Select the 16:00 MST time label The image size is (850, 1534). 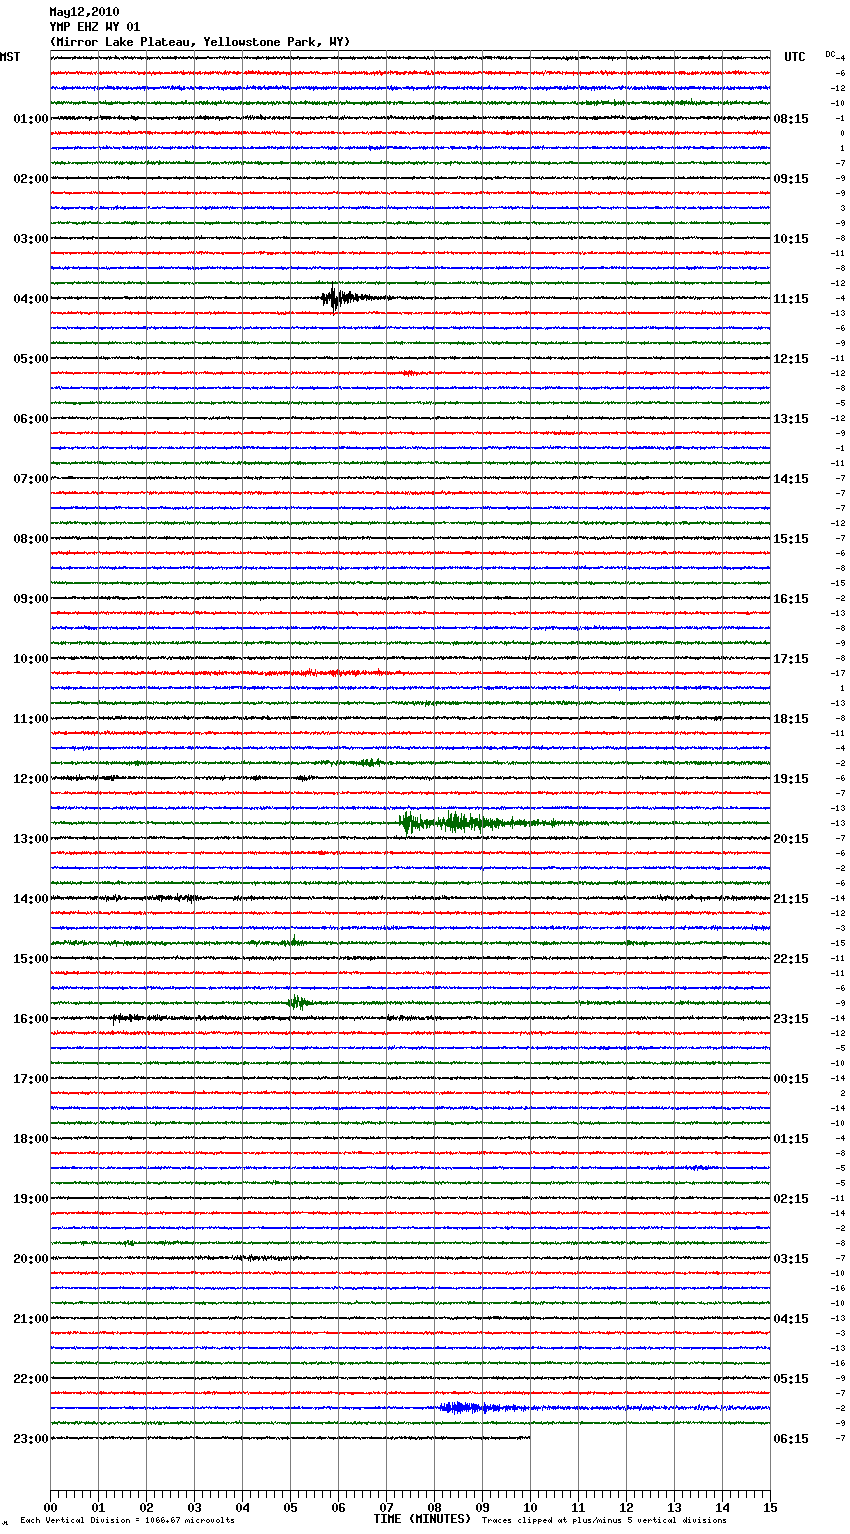(30, 1019)
